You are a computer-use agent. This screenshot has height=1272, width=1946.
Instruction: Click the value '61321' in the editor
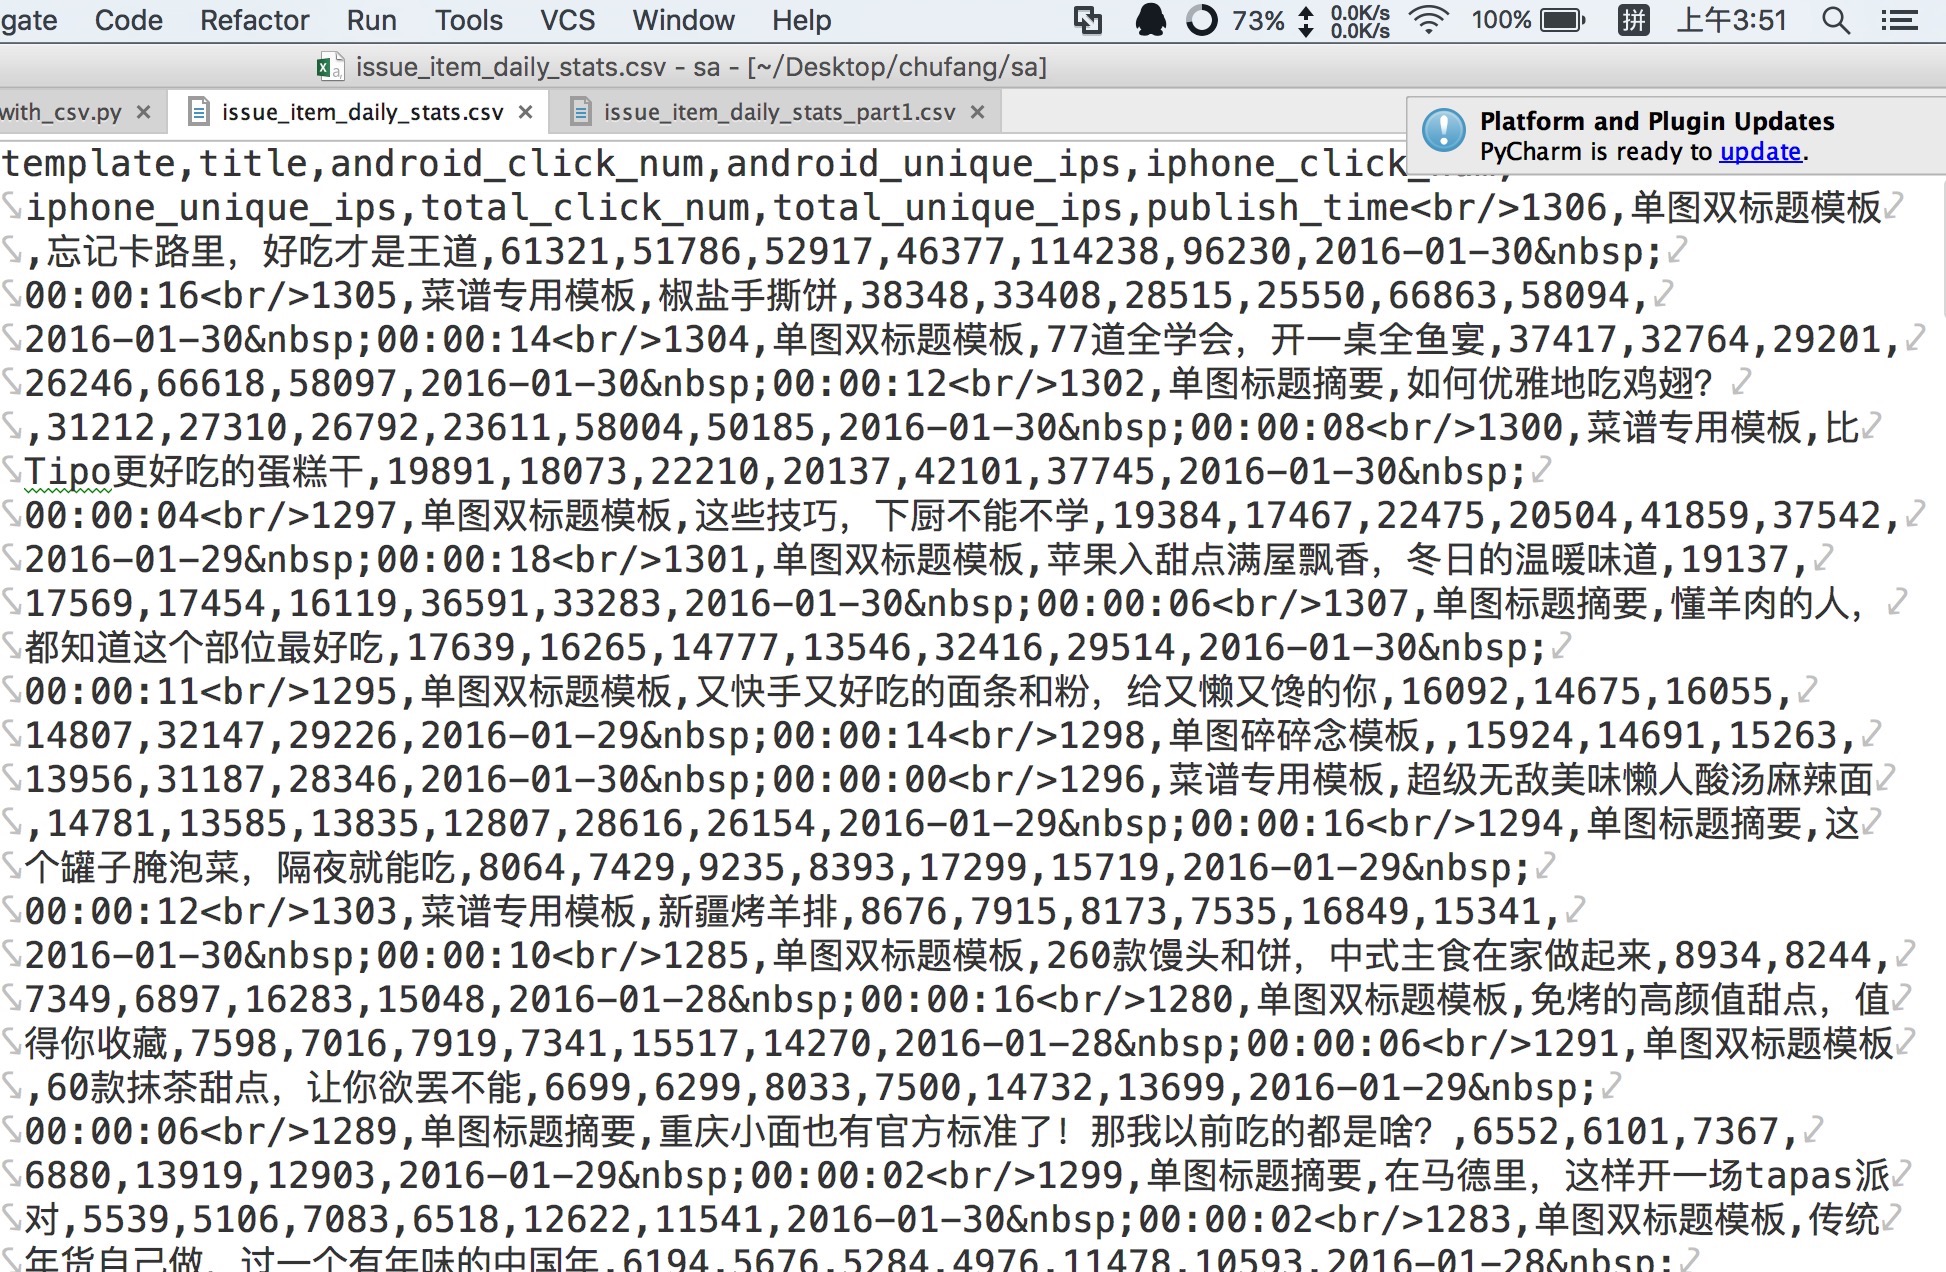(x=554, y=251)
